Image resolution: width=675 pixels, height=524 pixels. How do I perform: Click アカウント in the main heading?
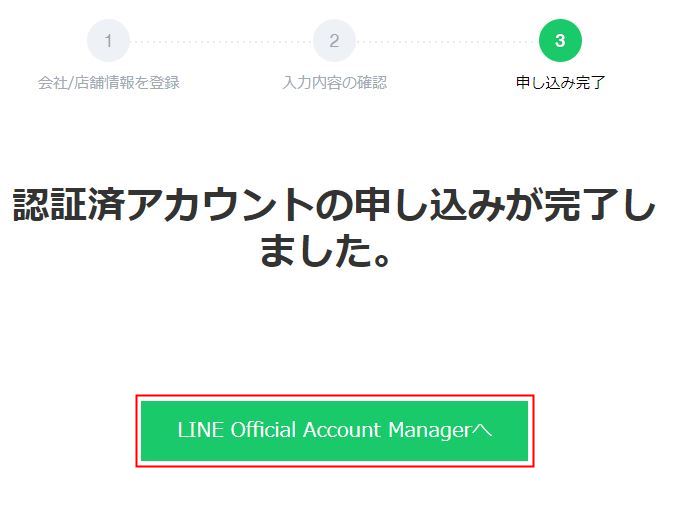click(x=222, y=205)
